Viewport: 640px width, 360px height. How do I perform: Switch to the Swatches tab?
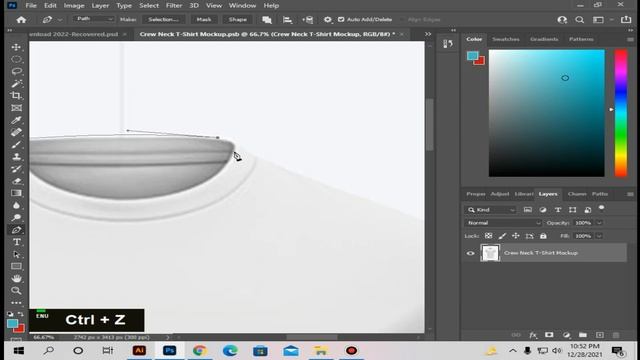point(506,39)
